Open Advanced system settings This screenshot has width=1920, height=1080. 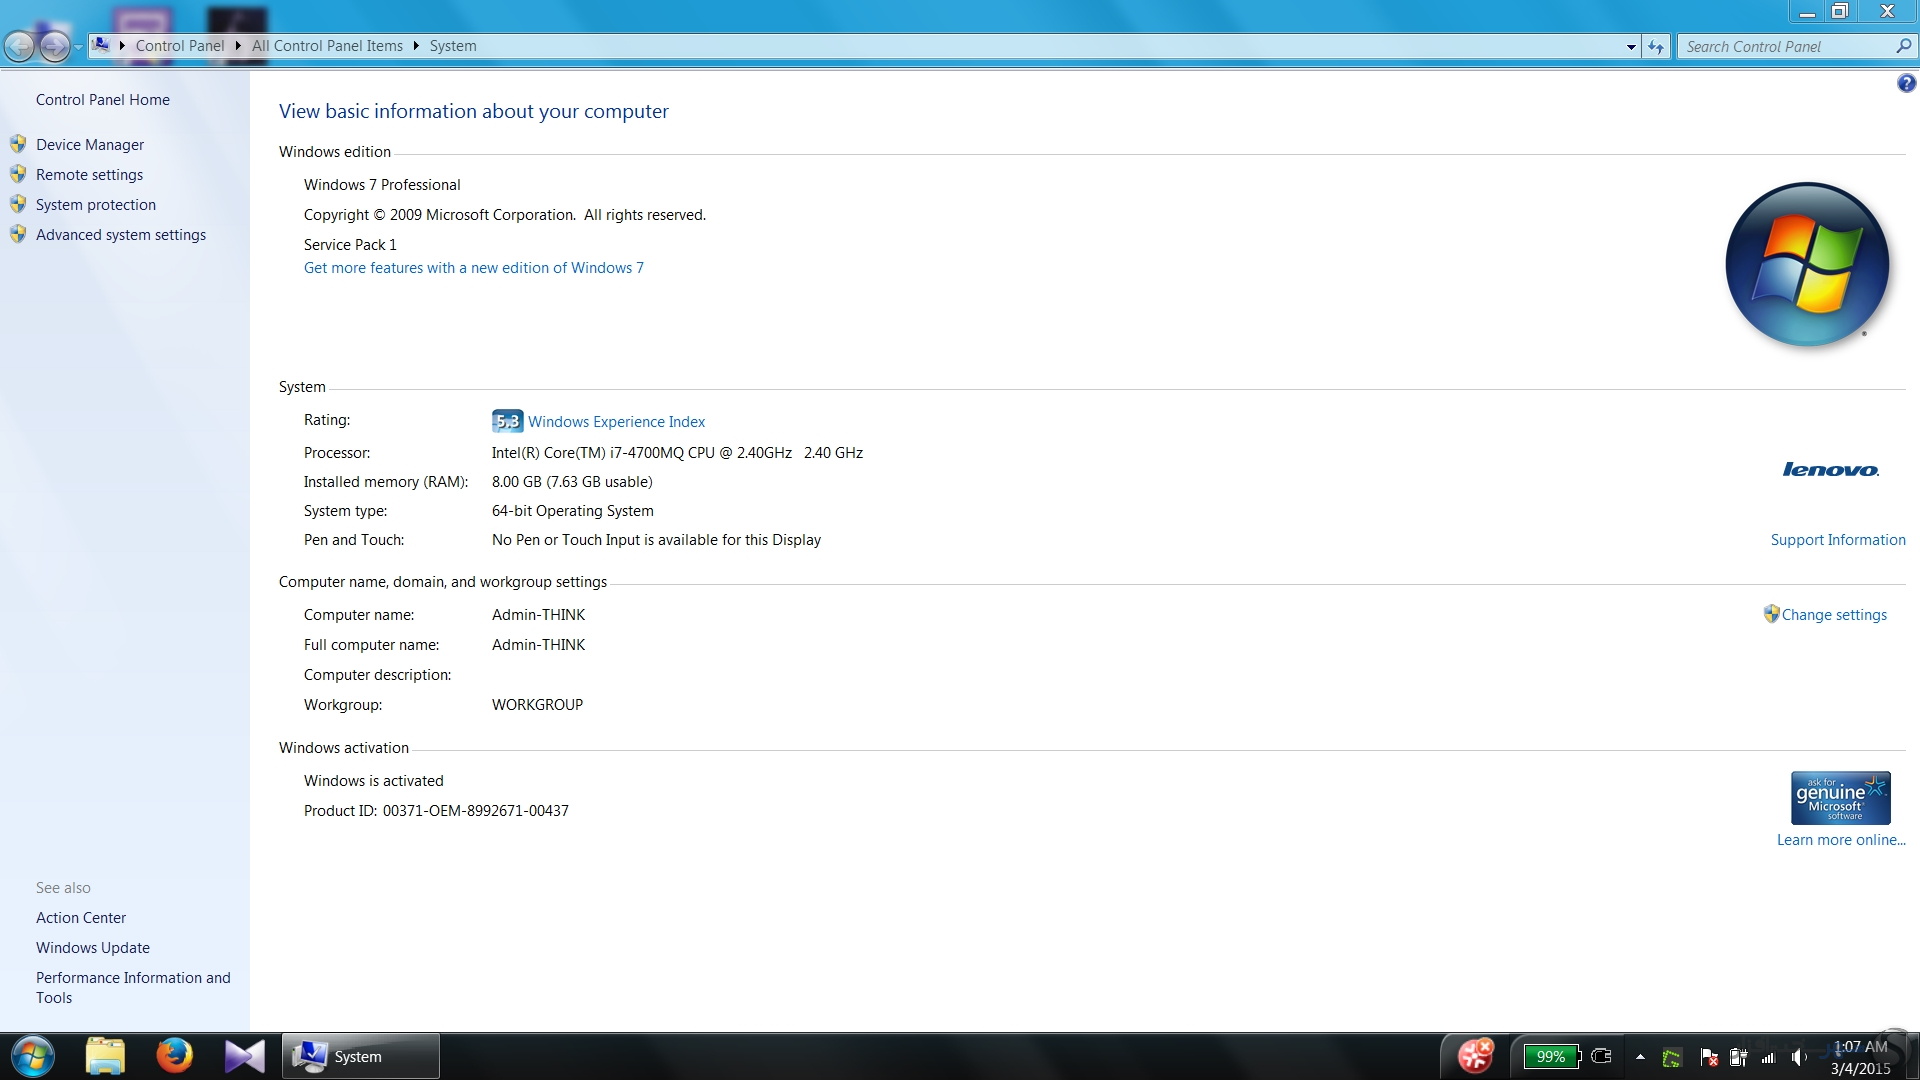click(x=121, y=235)
